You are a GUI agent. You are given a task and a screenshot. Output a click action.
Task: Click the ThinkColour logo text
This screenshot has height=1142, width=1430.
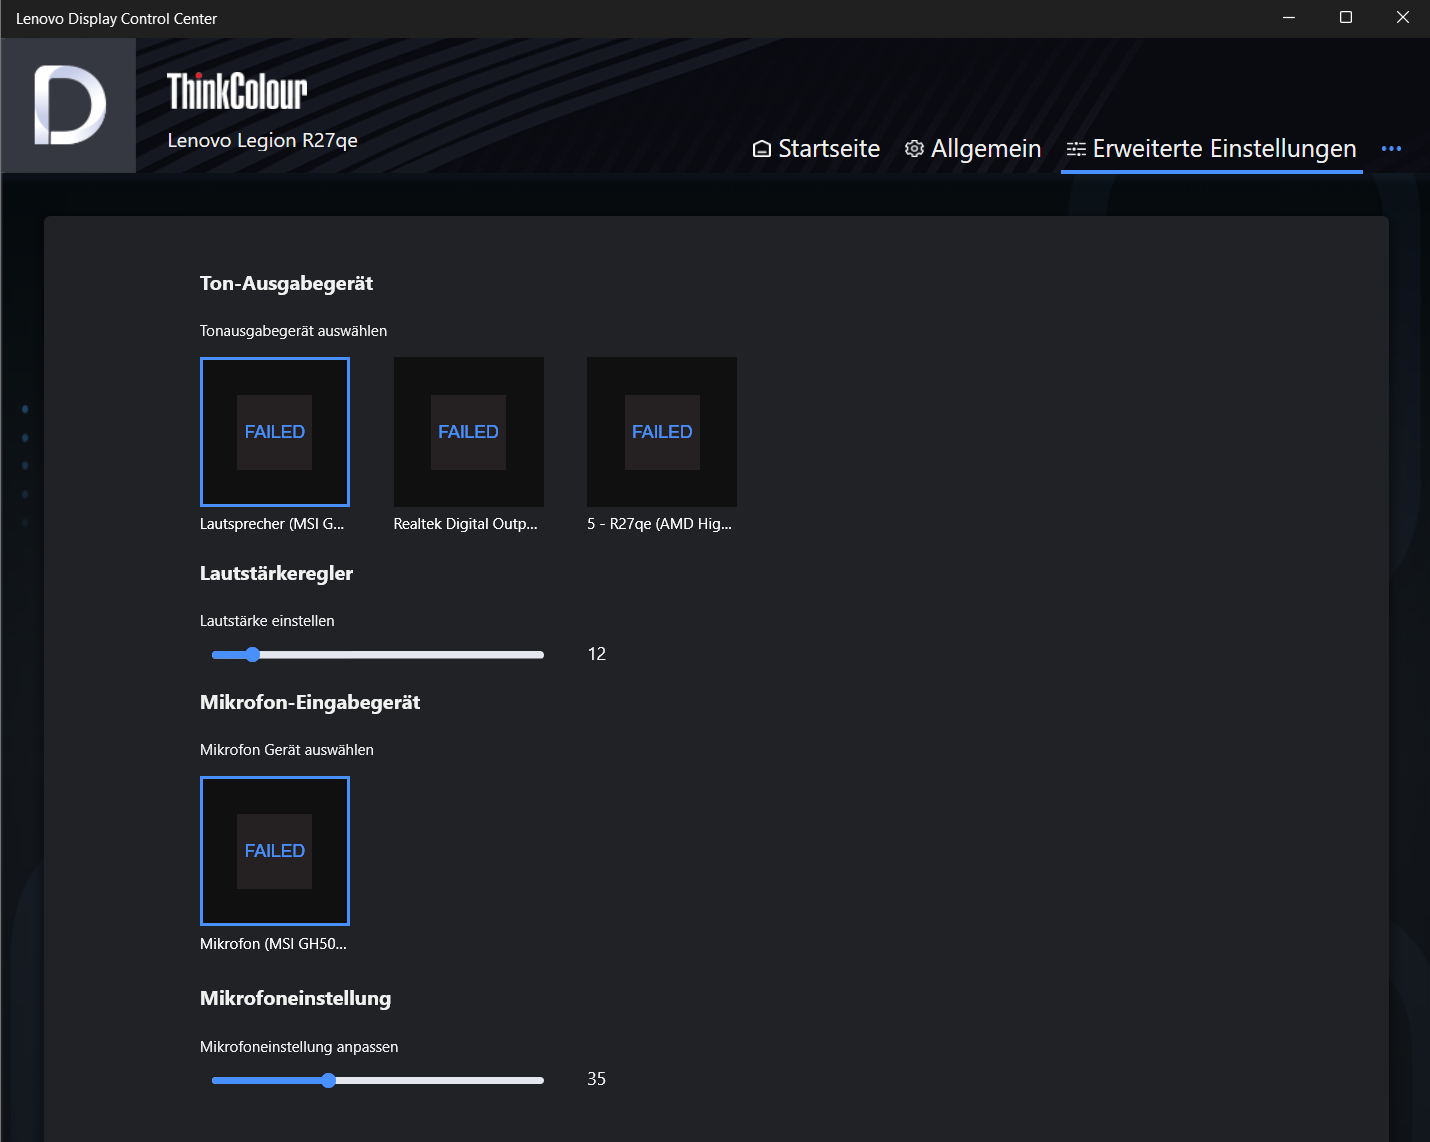[237, 91]
